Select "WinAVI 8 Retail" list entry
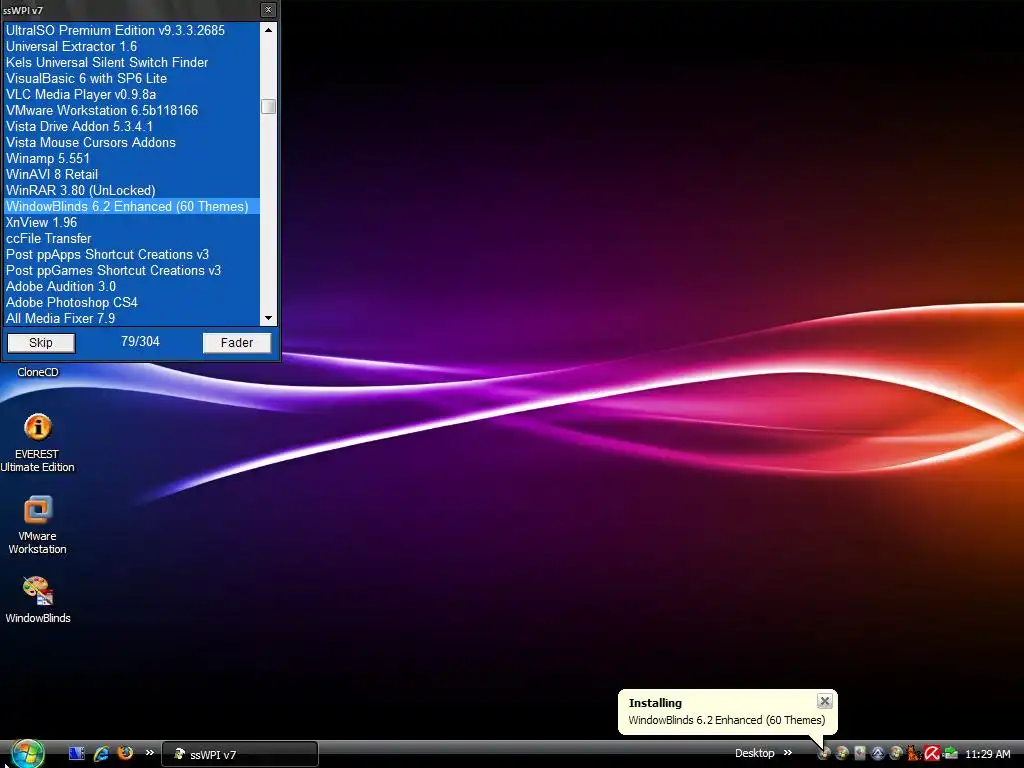Image resolution: width=1024 pixels, height=768 pixels. point(132,174)
